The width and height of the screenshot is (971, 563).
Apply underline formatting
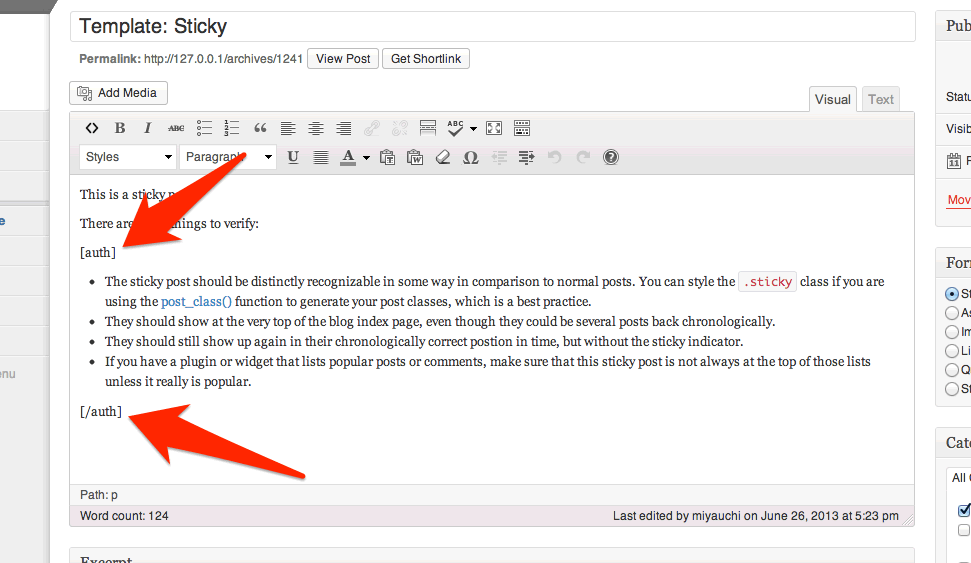tap(293, 157)
